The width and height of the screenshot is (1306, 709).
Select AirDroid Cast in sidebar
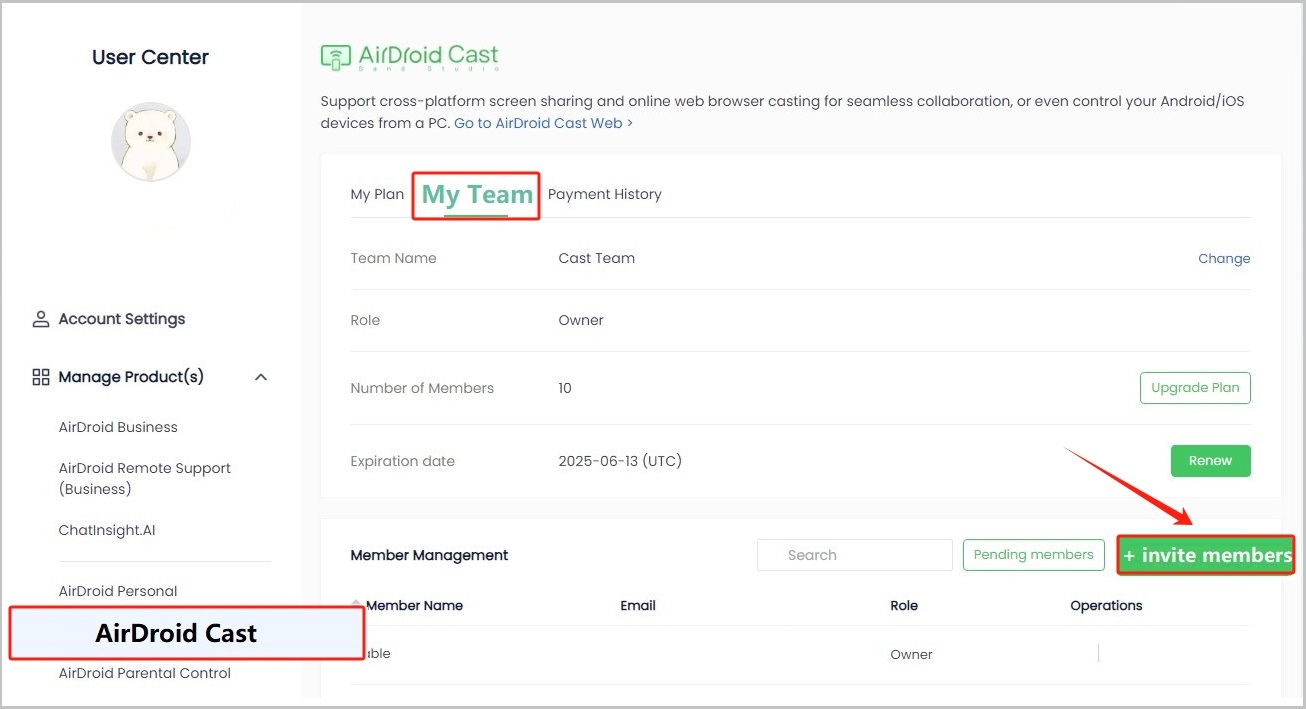(x=187, y=633)
